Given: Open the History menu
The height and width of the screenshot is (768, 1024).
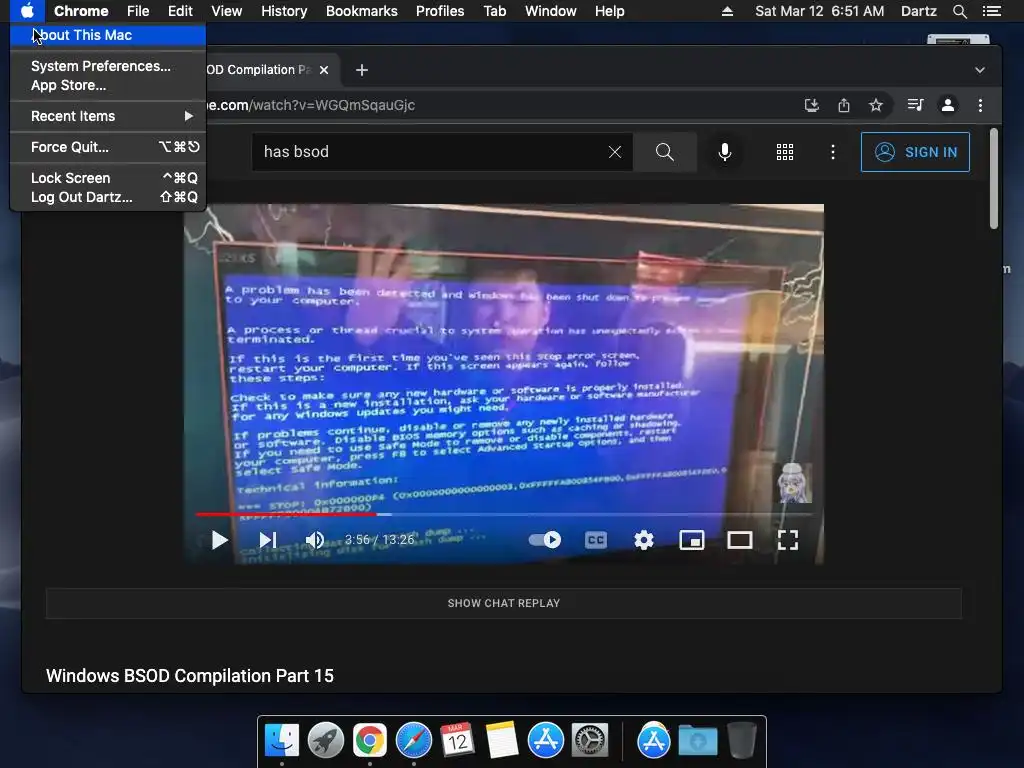Looking at the screenshot, I should click(284, 11).
